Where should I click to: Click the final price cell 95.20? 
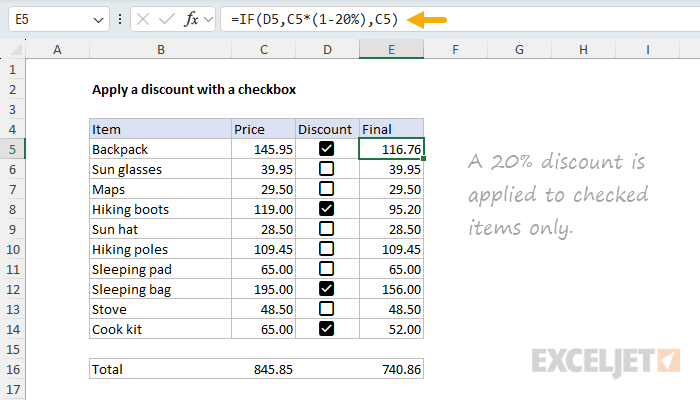[x=392, y=209]
